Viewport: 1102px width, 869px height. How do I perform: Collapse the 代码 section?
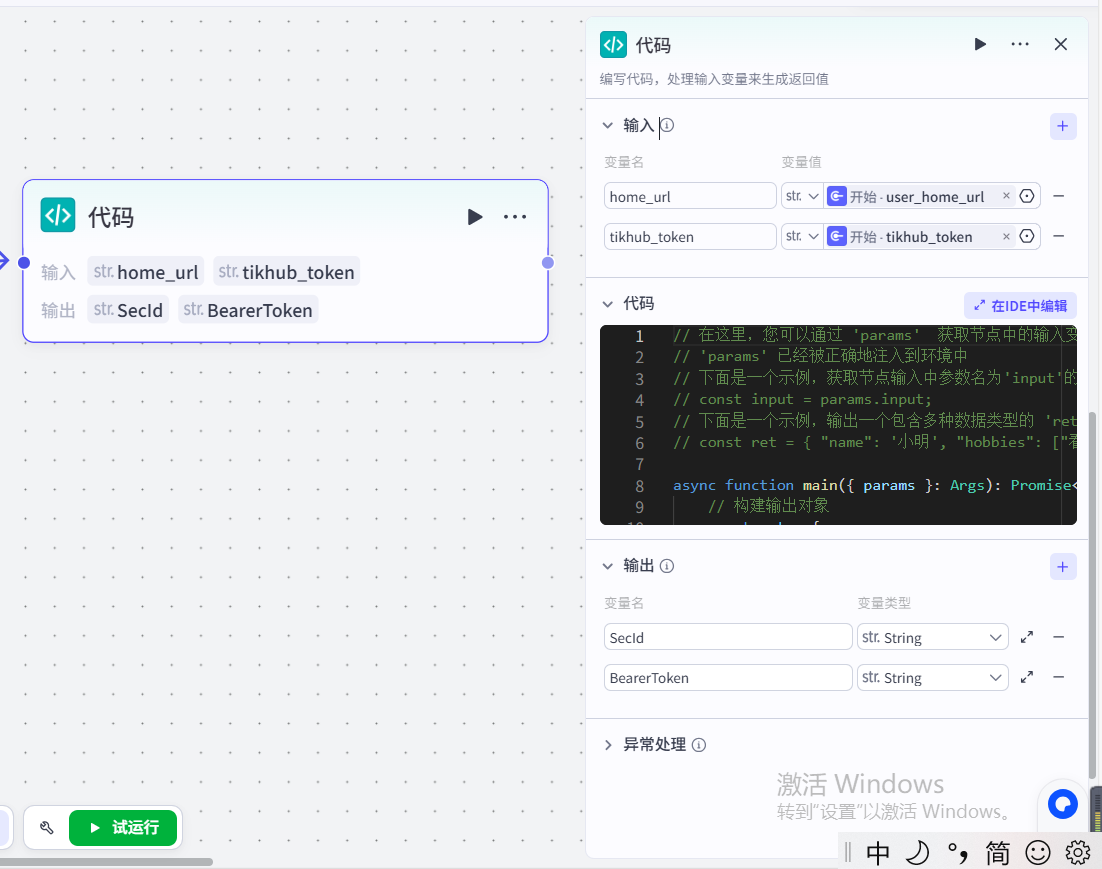click(x=607, y=304)
